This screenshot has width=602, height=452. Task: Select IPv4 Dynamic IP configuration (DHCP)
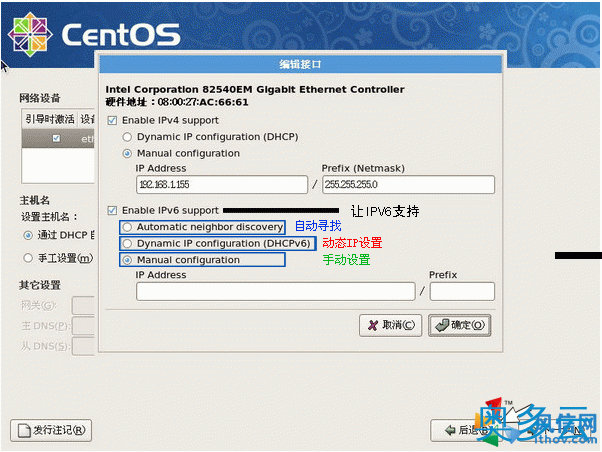click(127, 137)
